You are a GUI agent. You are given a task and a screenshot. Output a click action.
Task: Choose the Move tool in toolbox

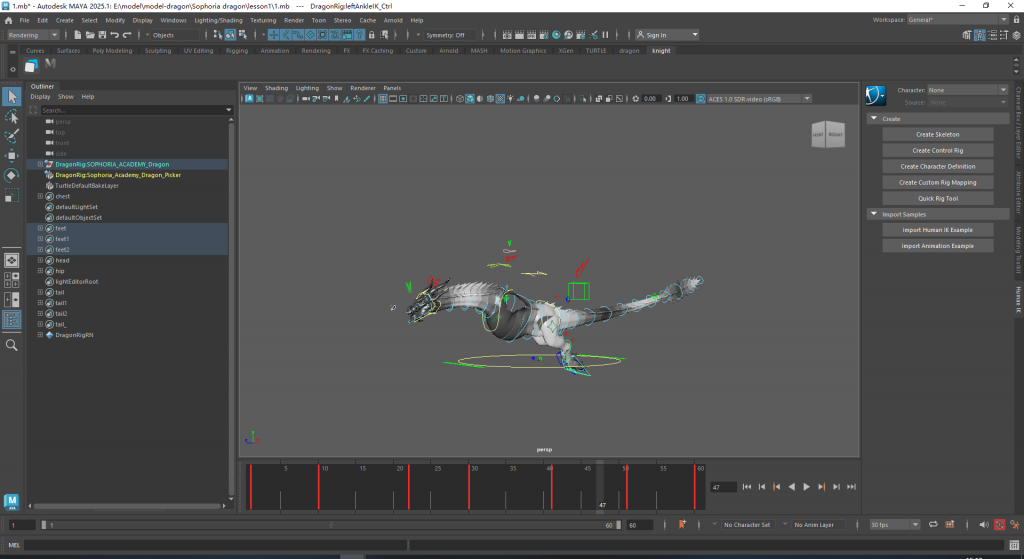point(12,156)
